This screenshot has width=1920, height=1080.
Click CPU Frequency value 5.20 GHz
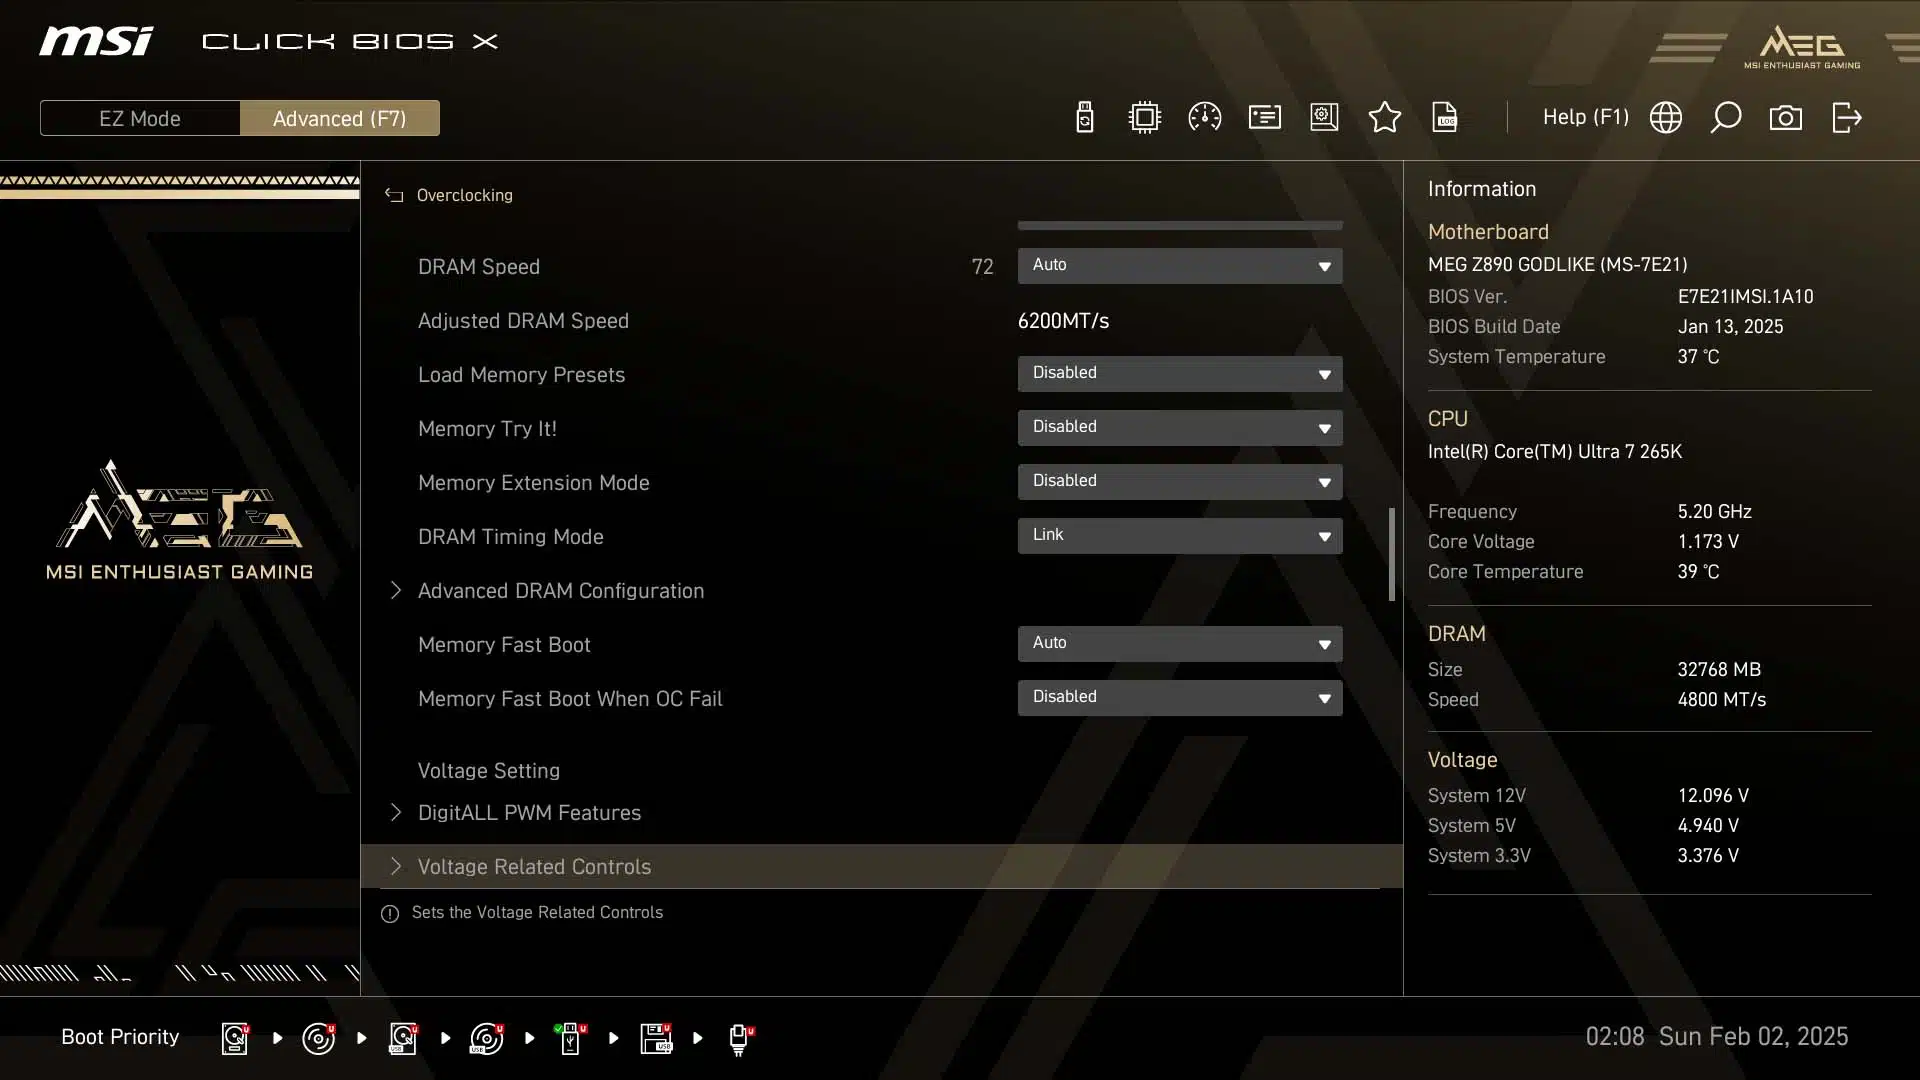point(1714,511)
